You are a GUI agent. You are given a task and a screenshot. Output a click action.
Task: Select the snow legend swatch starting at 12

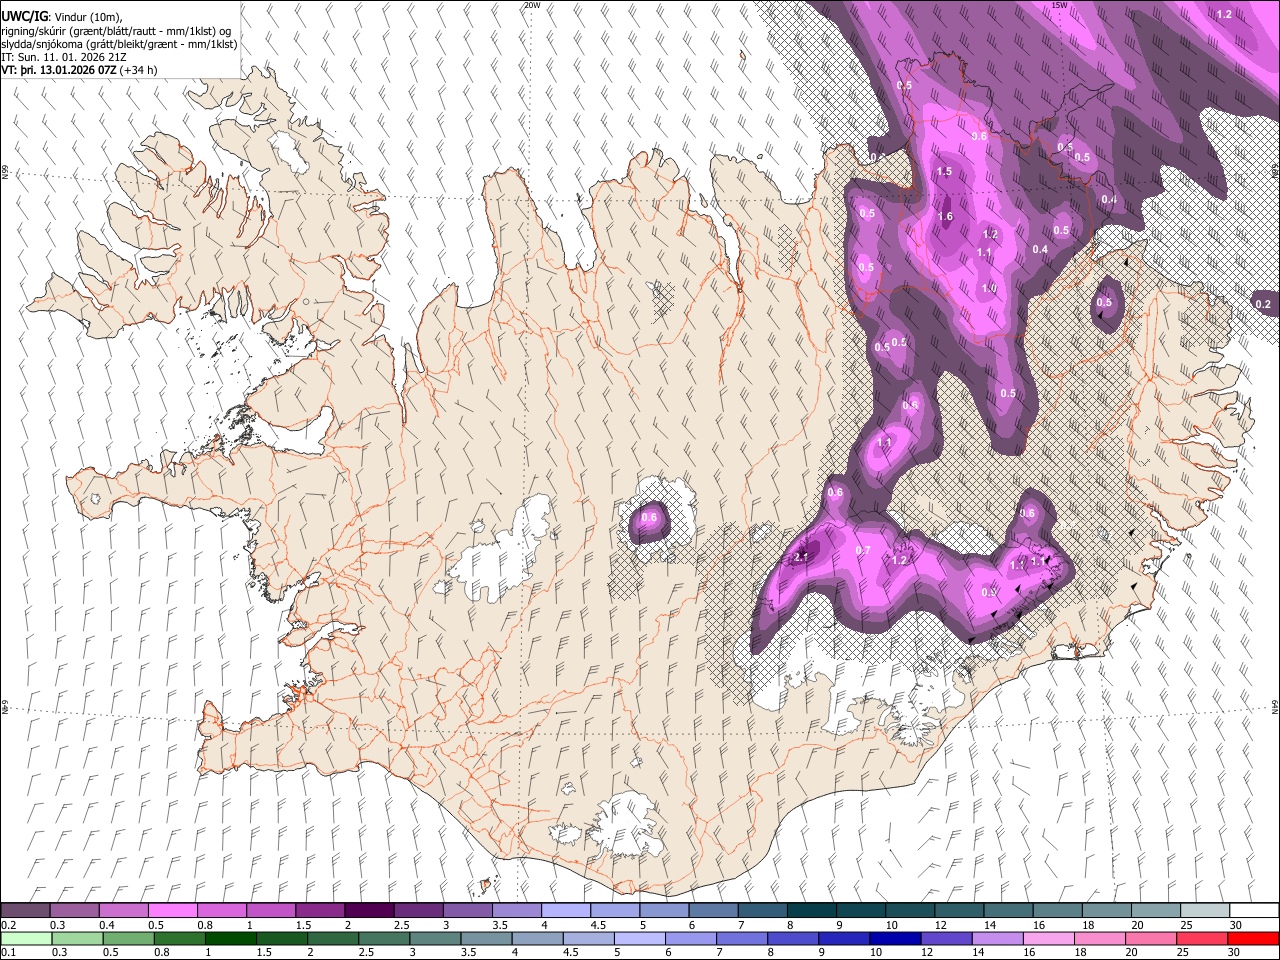957,910
